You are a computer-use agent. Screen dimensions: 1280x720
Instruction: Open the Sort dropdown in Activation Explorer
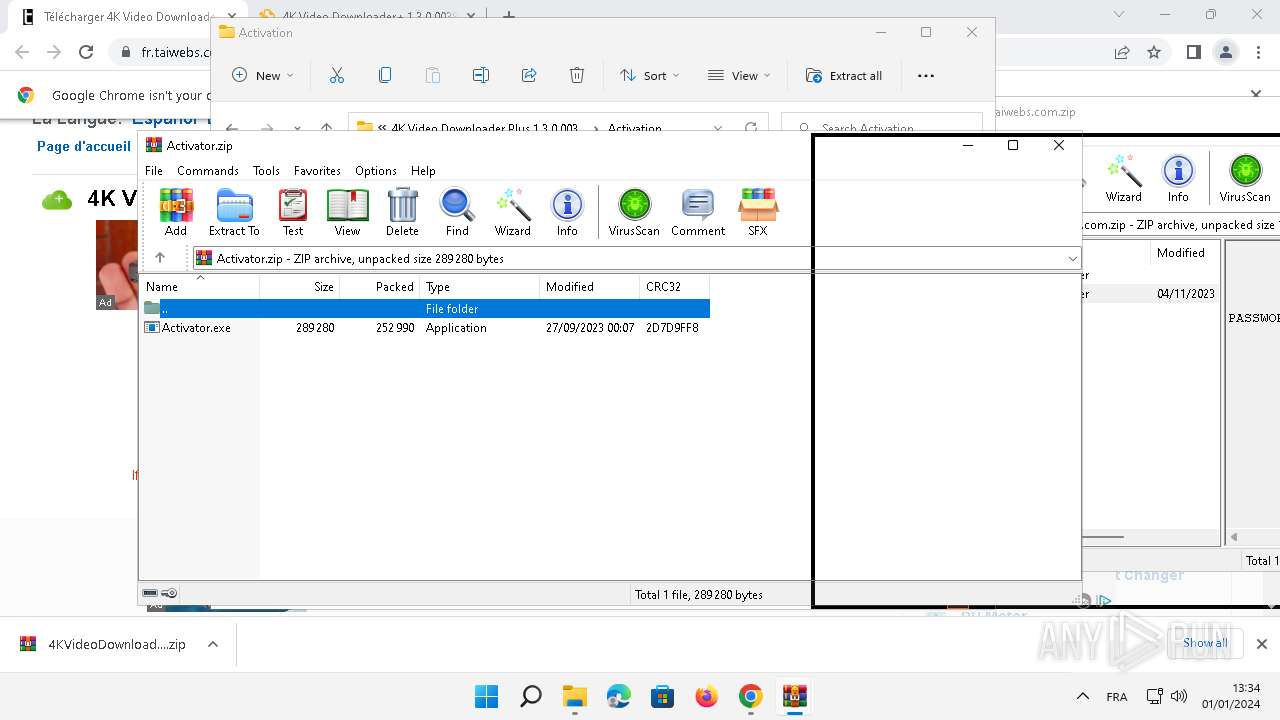point(649,75)
